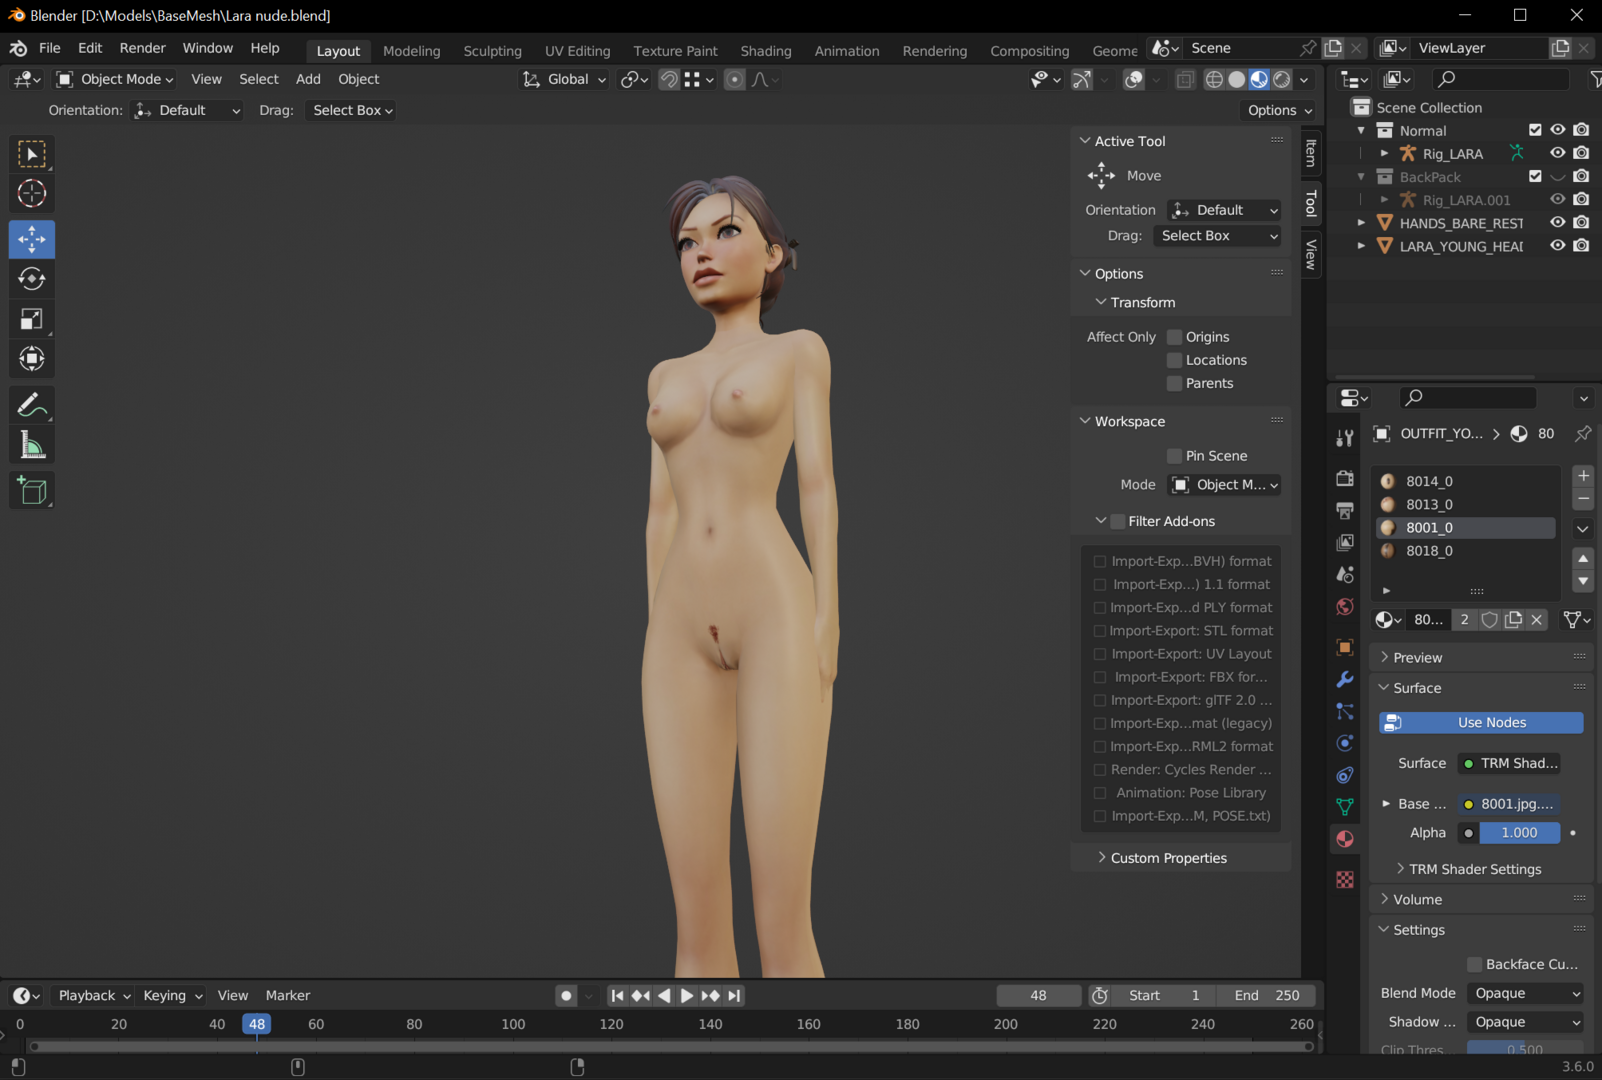Image resolution: width=1602 pixels, height=1080 pixels.
Task: Open the Render properties tab
Action: (1345, 478)
